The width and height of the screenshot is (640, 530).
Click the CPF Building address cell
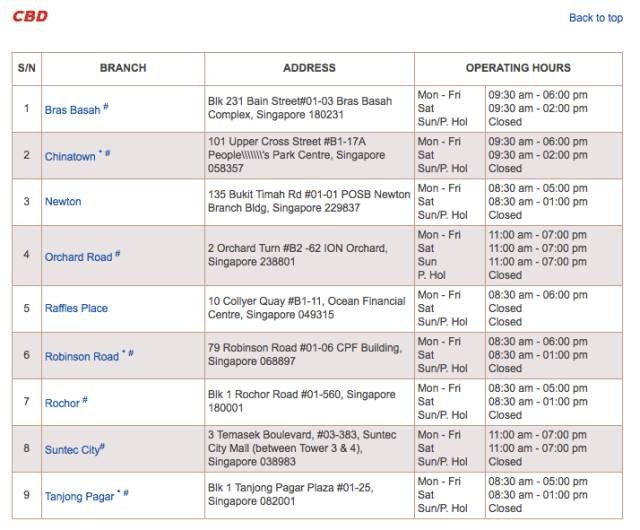(304, 355)
